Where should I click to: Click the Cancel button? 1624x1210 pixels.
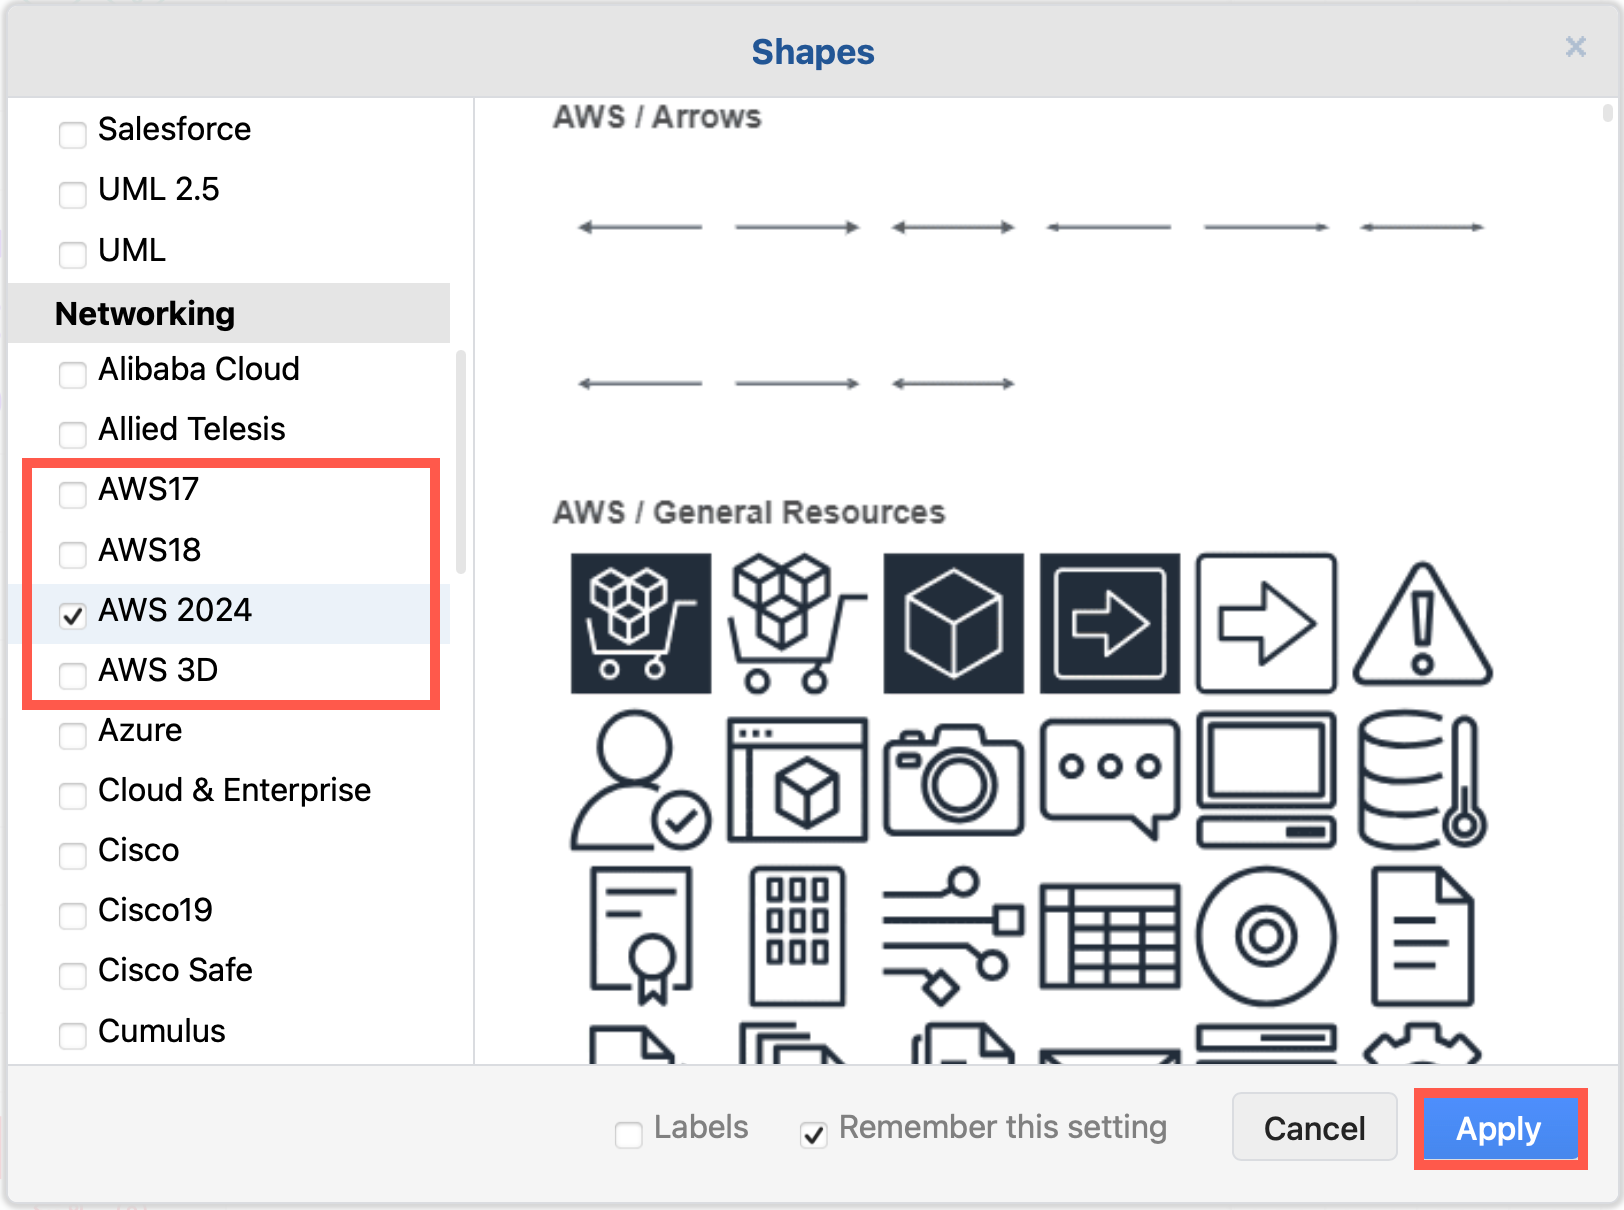point(1314,1128)
